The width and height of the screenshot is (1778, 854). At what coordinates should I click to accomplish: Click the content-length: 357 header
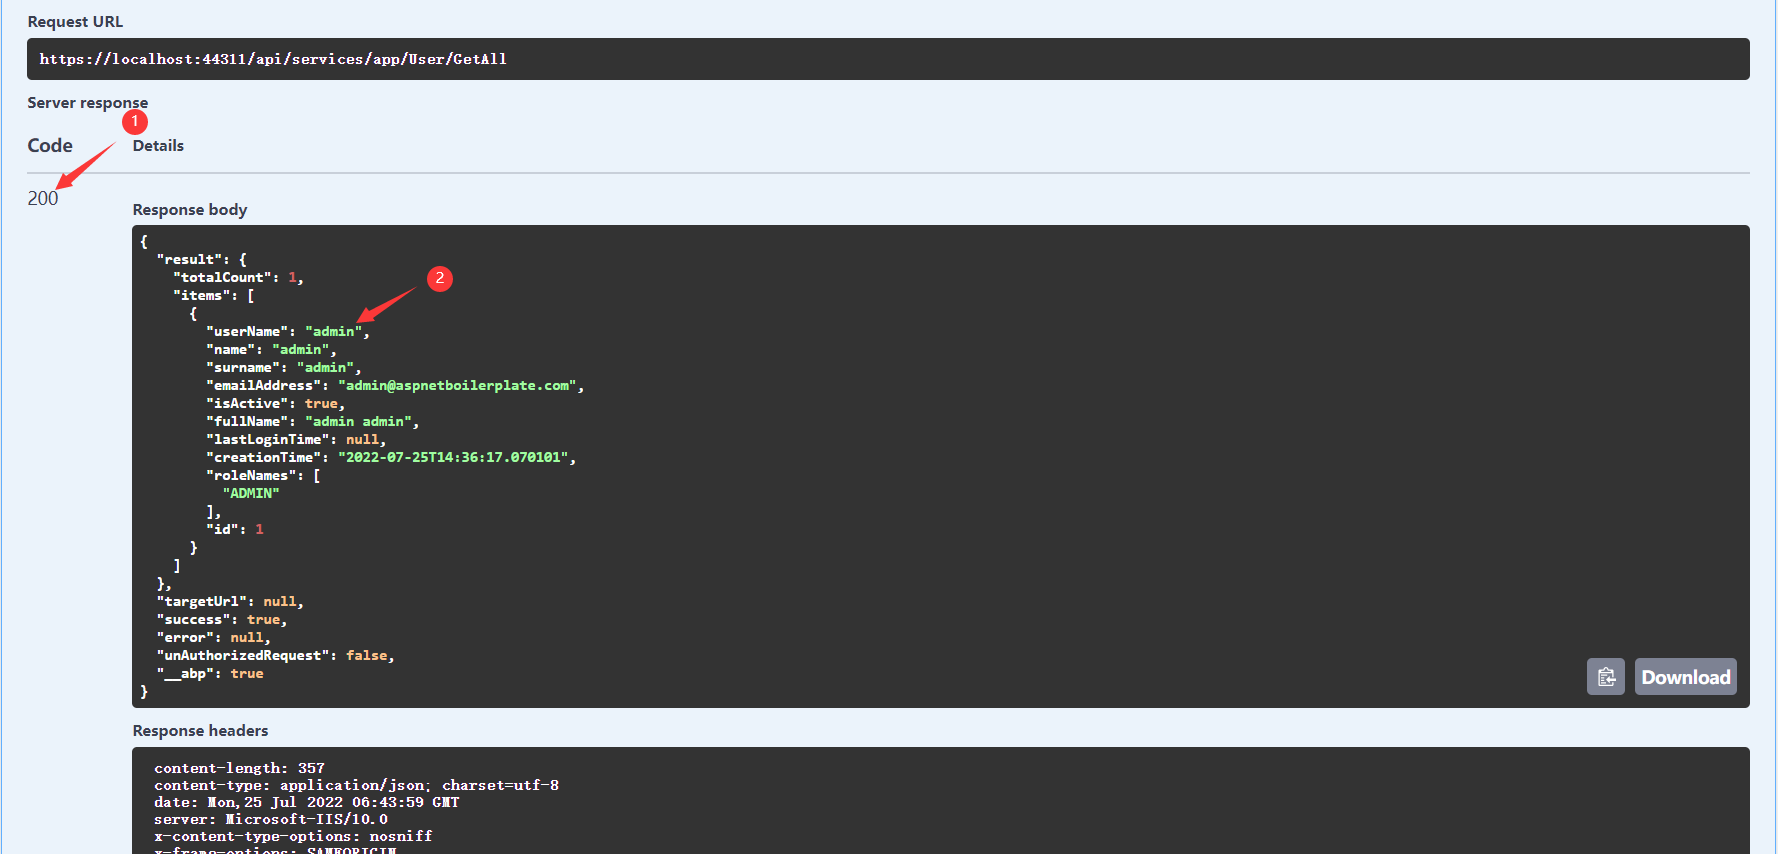pos(240,769)
